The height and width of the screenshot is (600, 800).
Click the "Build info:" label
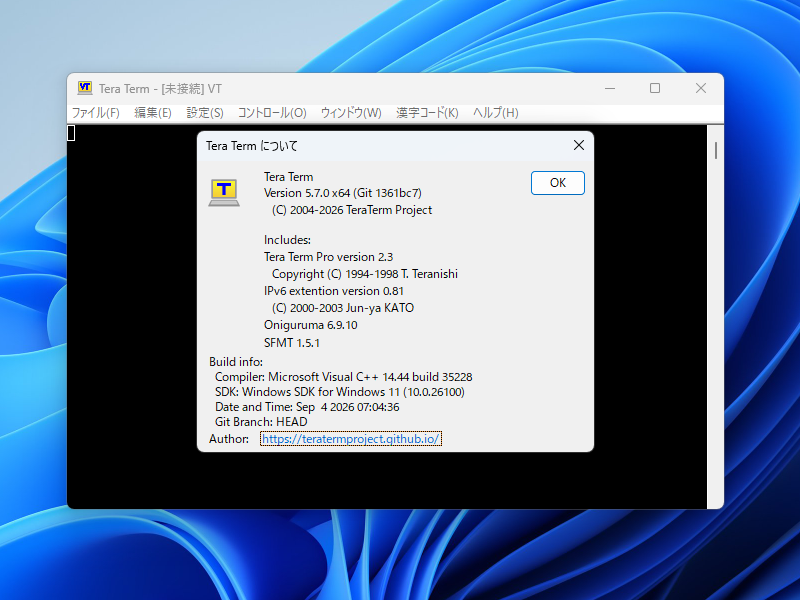coord(236,362)
